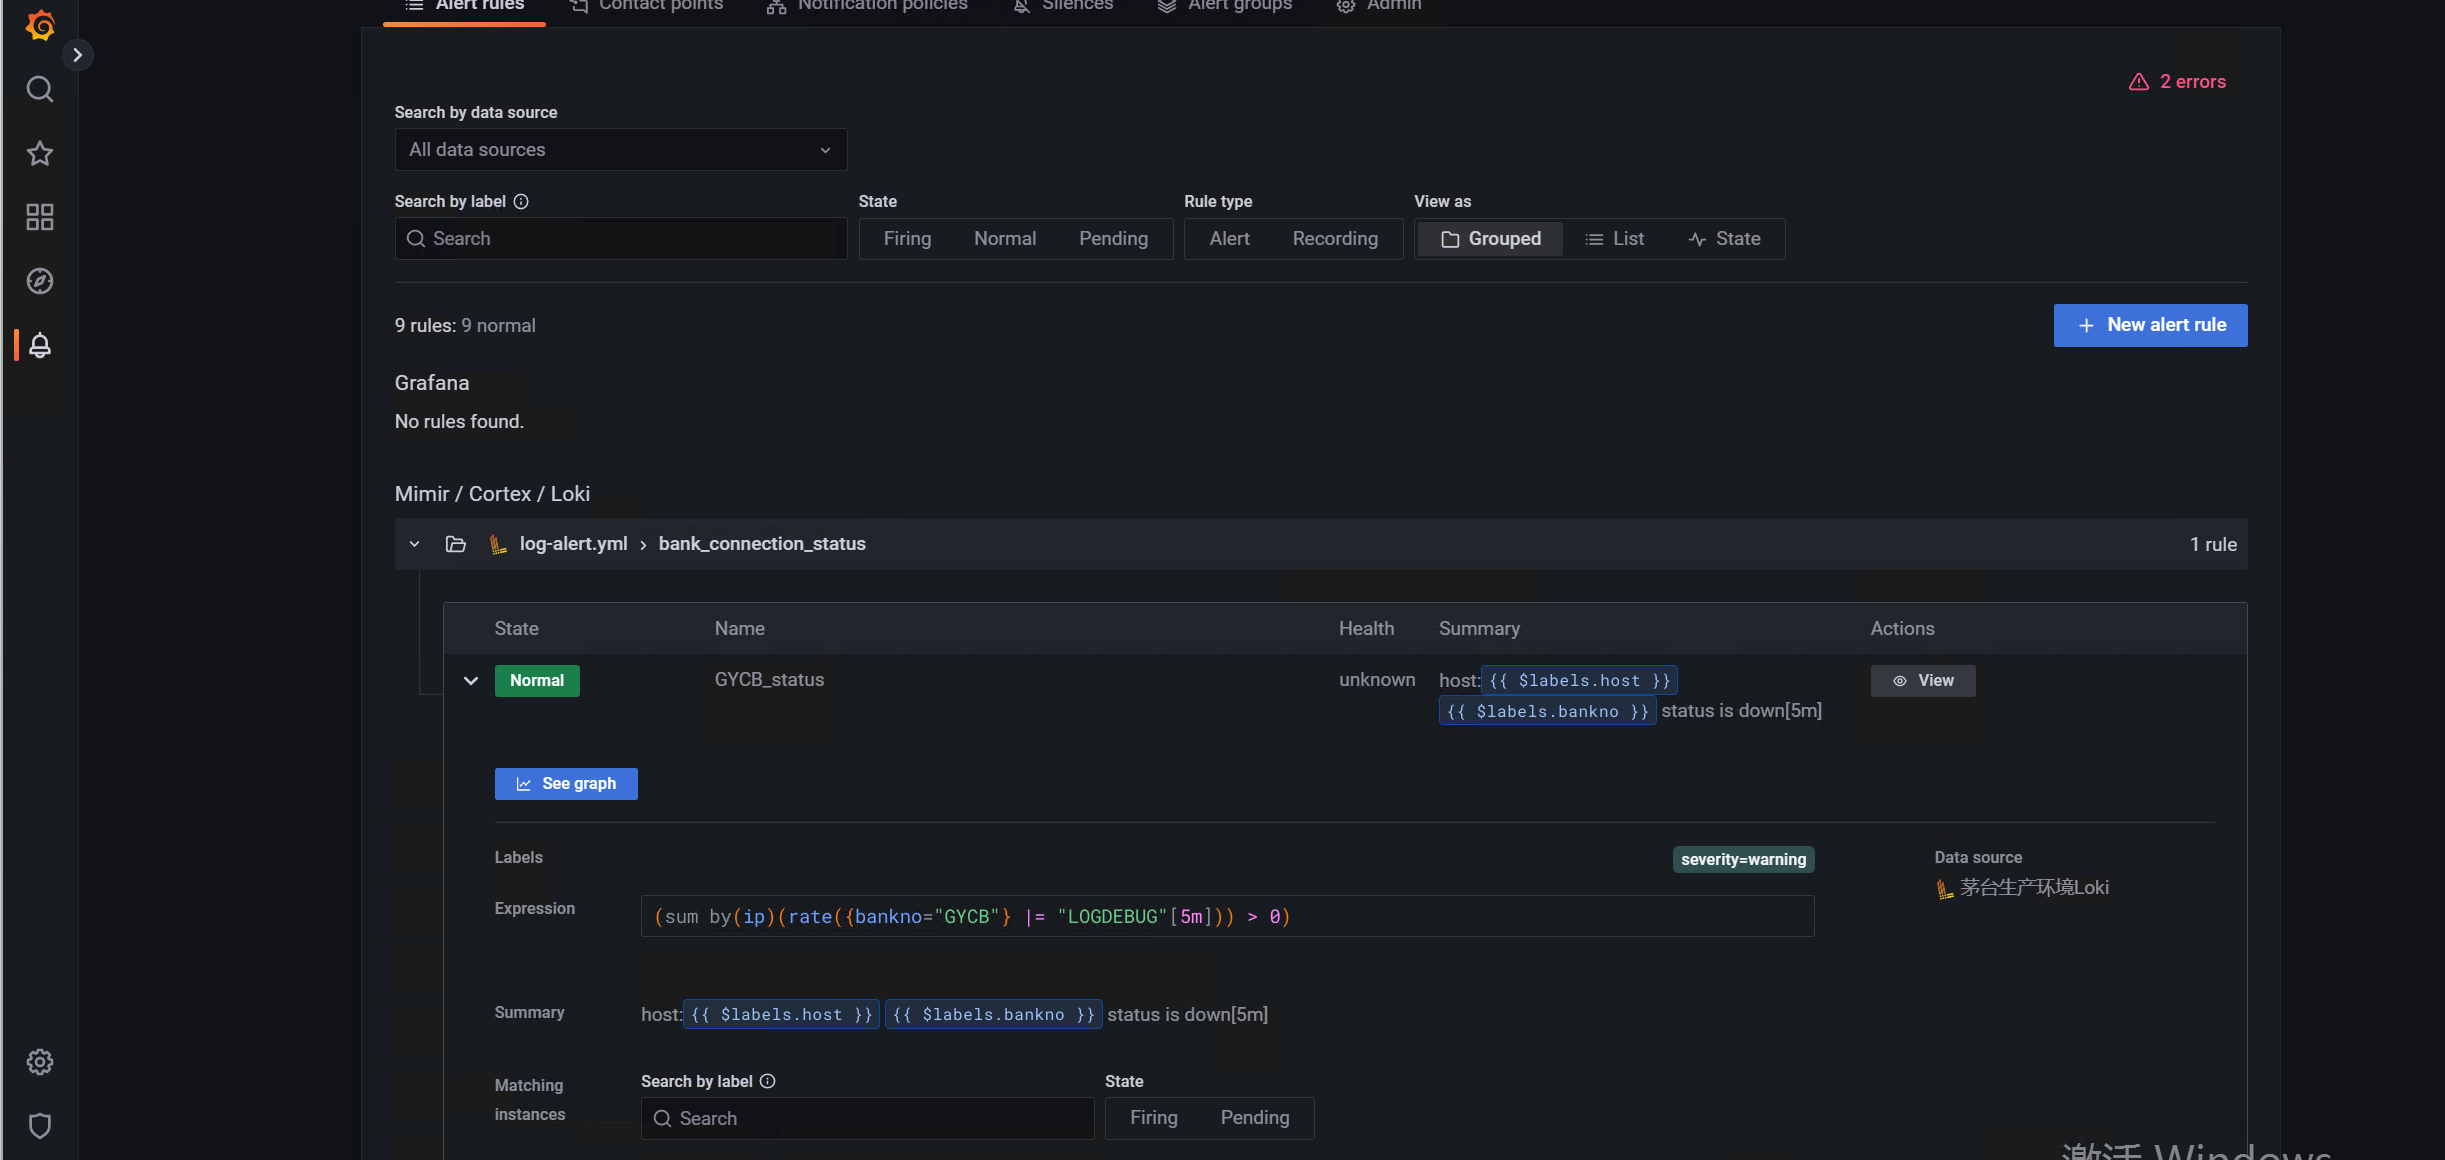Open Explore compass icon
Viewport: 2445px width, 1160px height.
click(x=40, y=281)
